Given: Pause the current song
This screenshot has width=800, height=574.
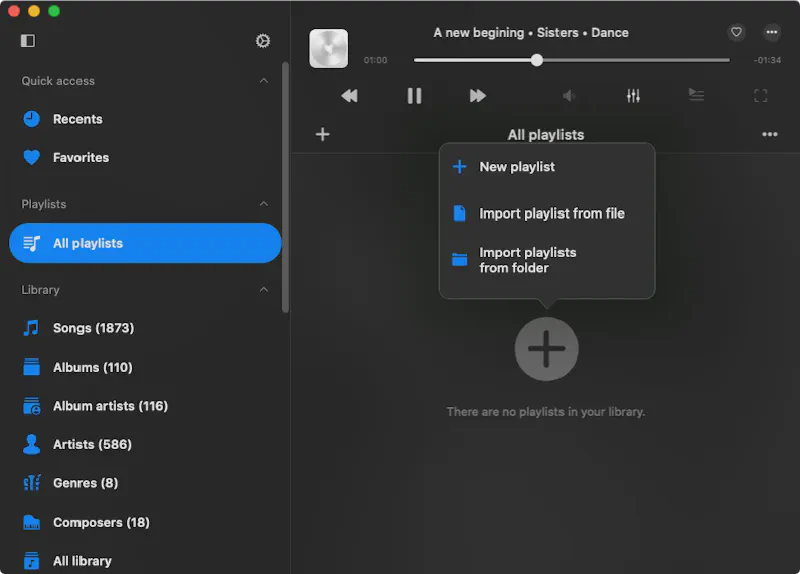Looking at the screenshot, I should tap(414, 96).
